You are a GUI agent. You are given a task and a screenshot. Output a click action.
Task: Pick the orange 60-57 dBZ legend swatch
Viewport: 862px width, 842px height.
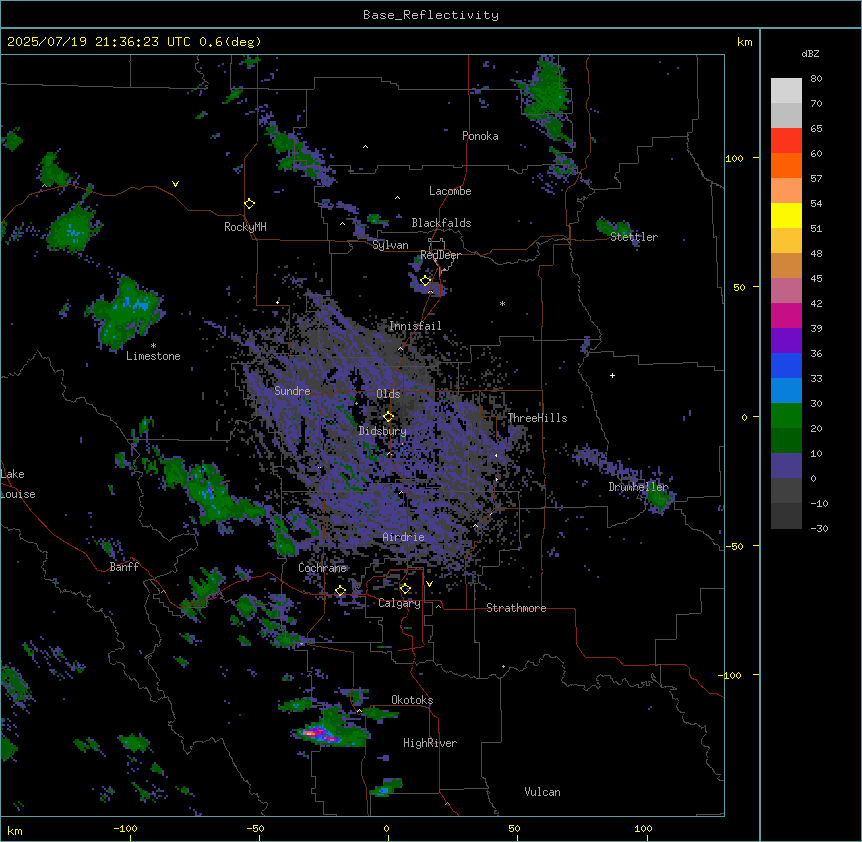[x=786, y=165]
